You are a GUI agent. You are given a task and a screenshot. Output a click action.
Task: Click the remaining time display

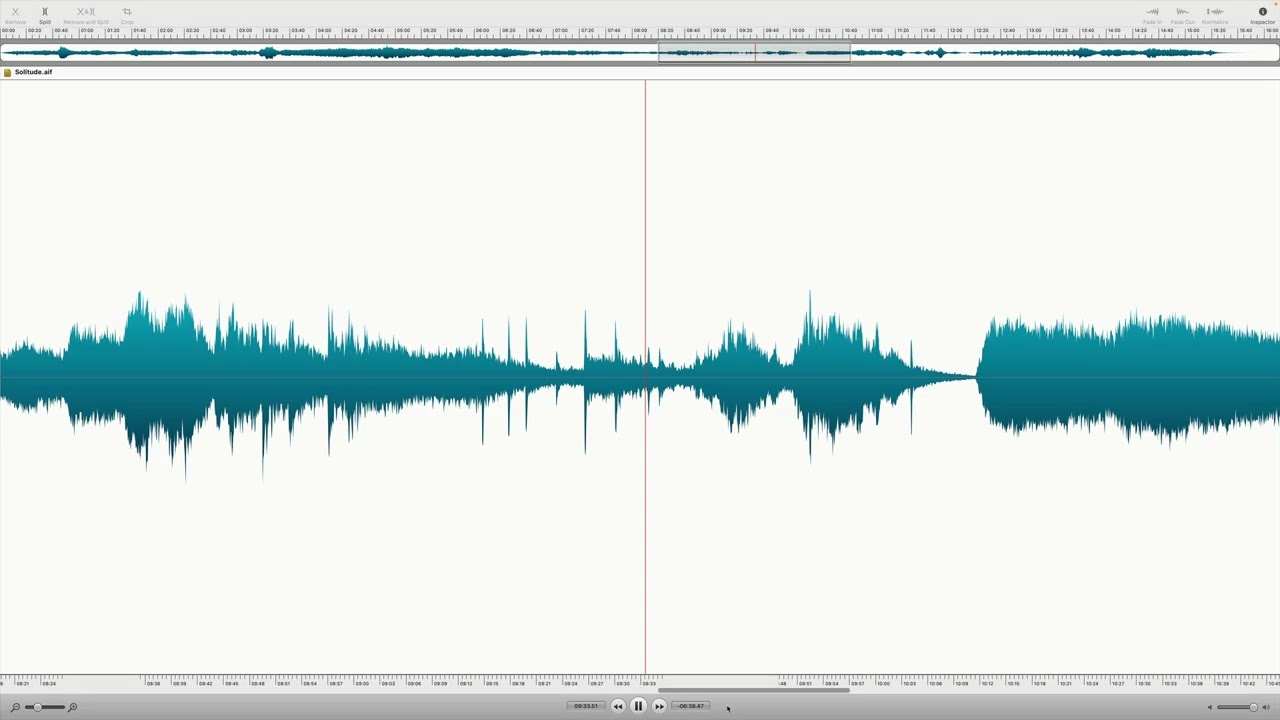(x=691, y=706)
